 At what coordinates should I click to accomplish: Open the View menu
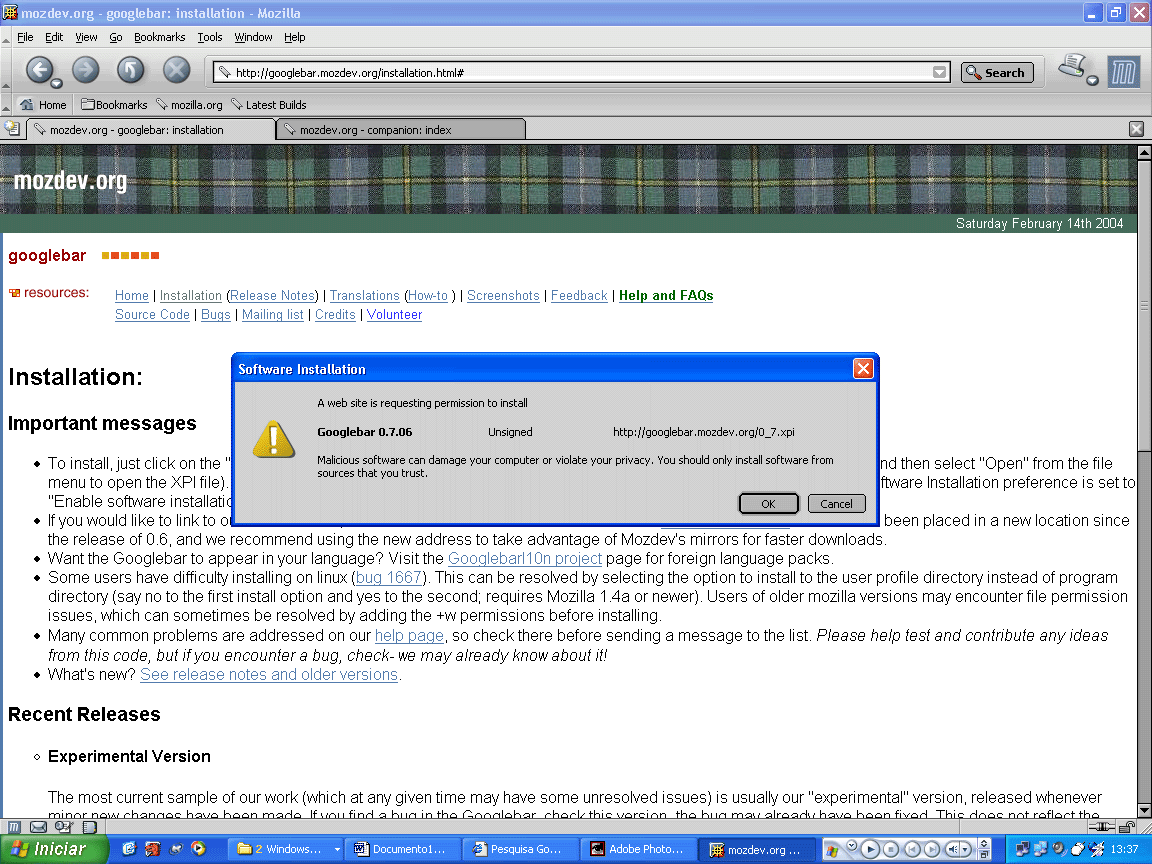[x=86, y=37]
